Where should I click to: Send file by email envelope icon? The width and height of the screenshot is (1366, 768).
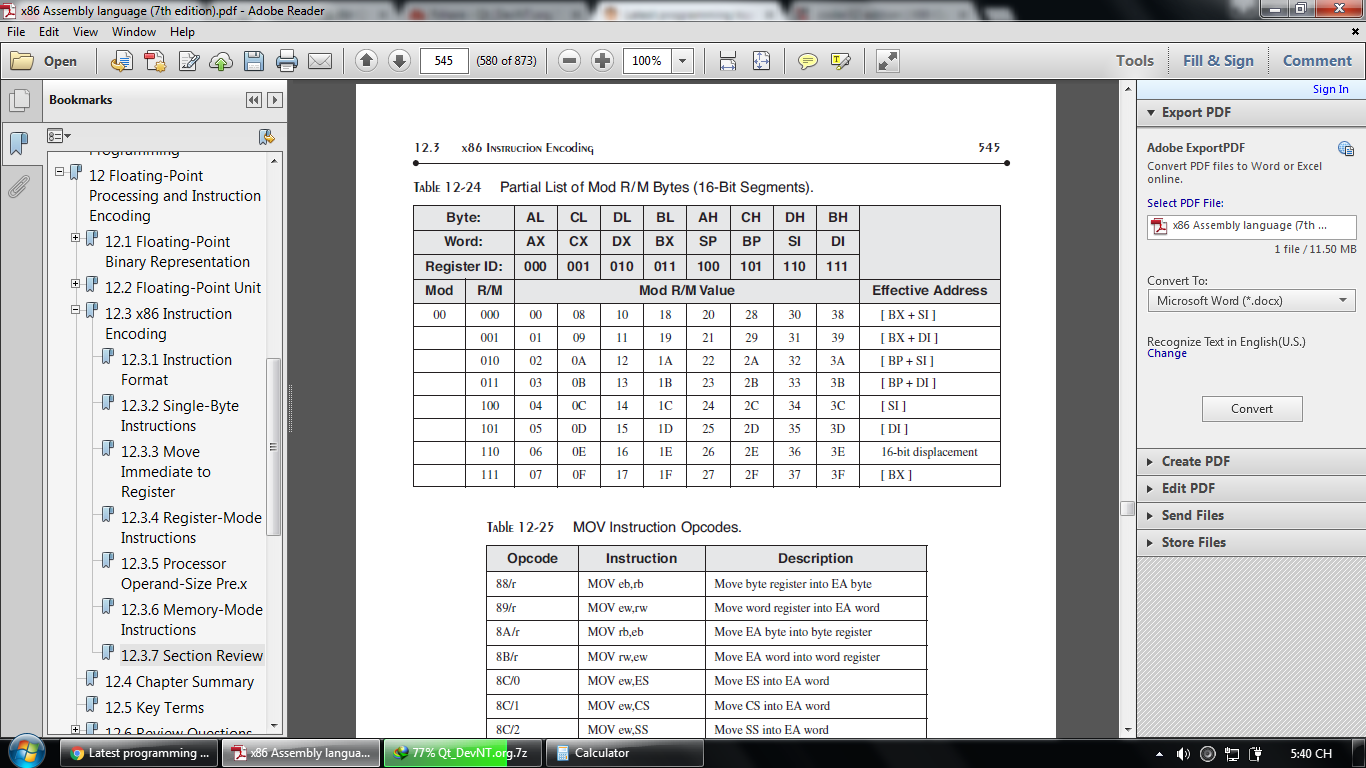point(319,61)
